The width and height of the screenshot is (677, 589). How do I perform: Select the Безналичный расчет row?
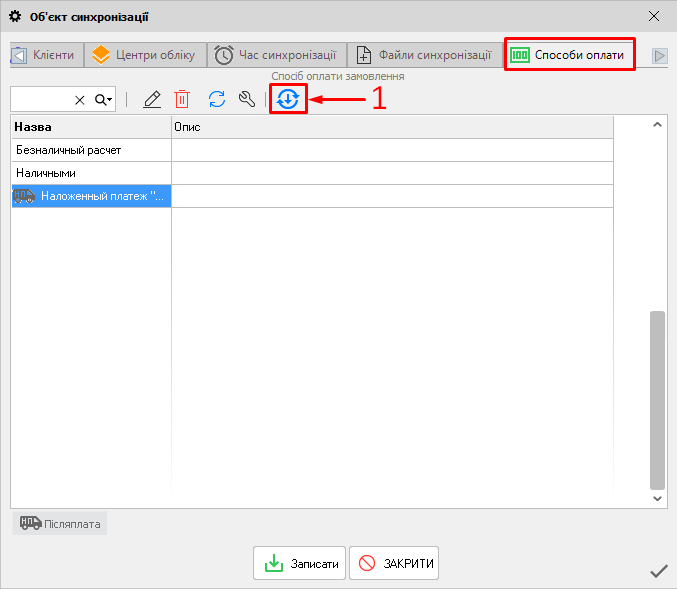click(91, 150)
